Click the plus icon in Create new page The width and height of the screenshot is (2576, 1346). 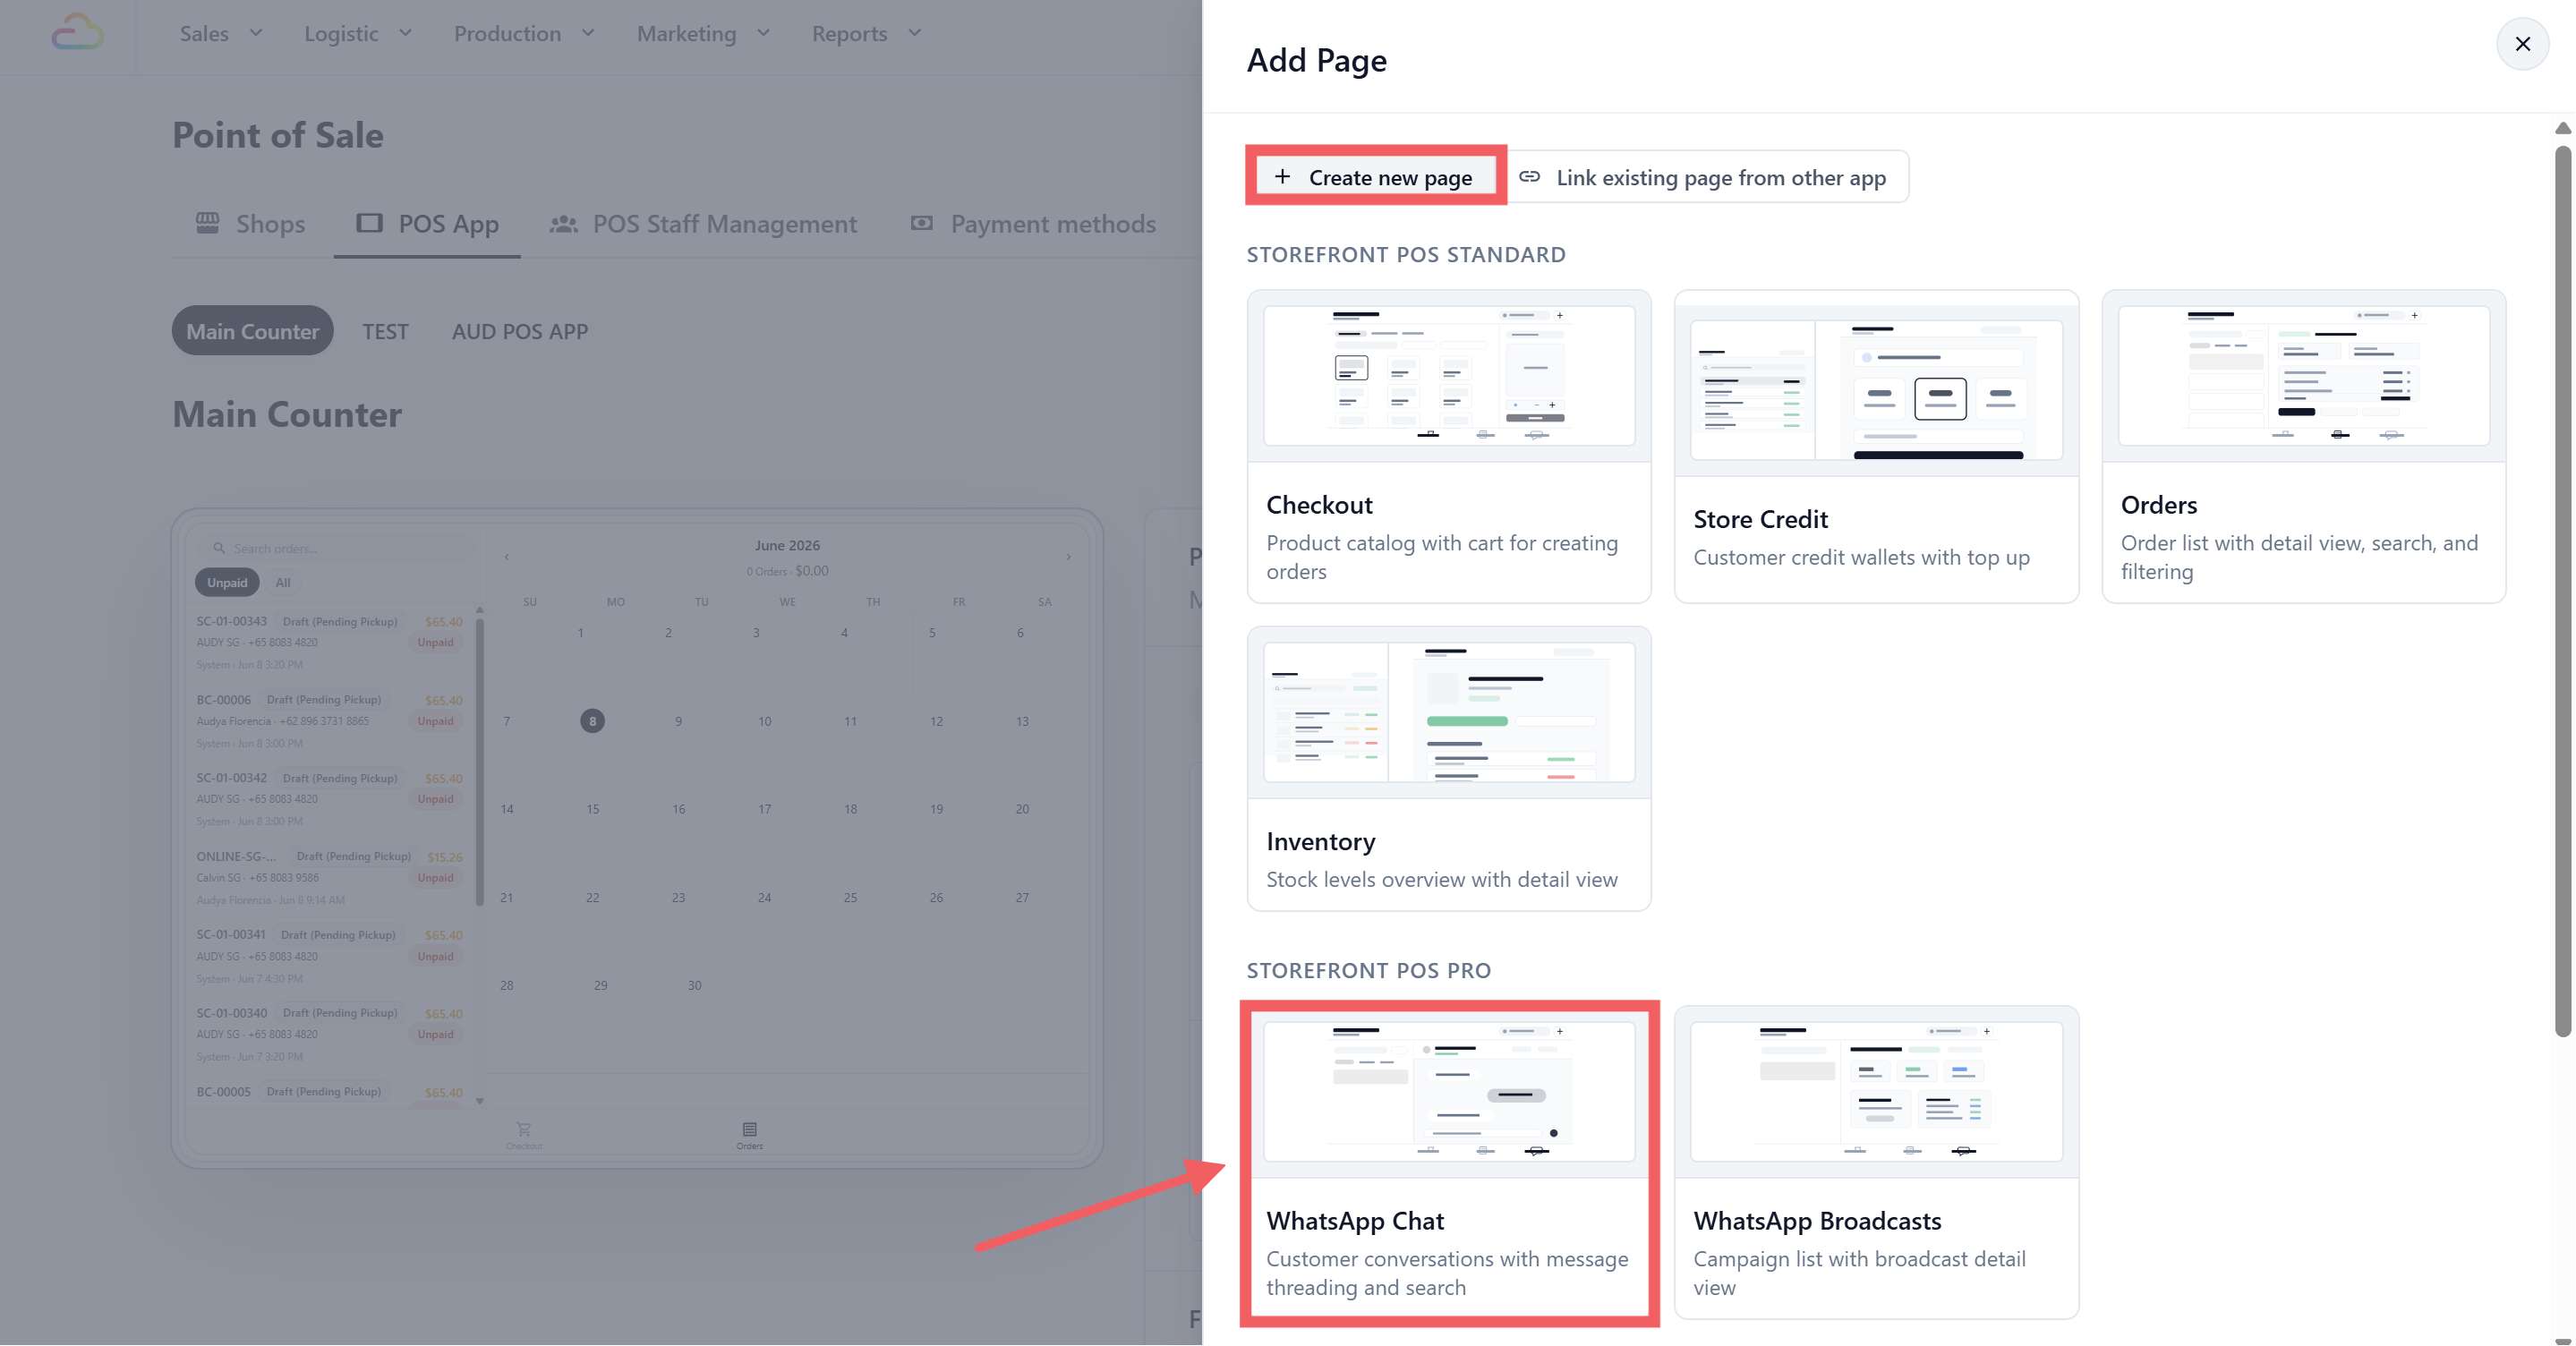[x=1282, y=177]
